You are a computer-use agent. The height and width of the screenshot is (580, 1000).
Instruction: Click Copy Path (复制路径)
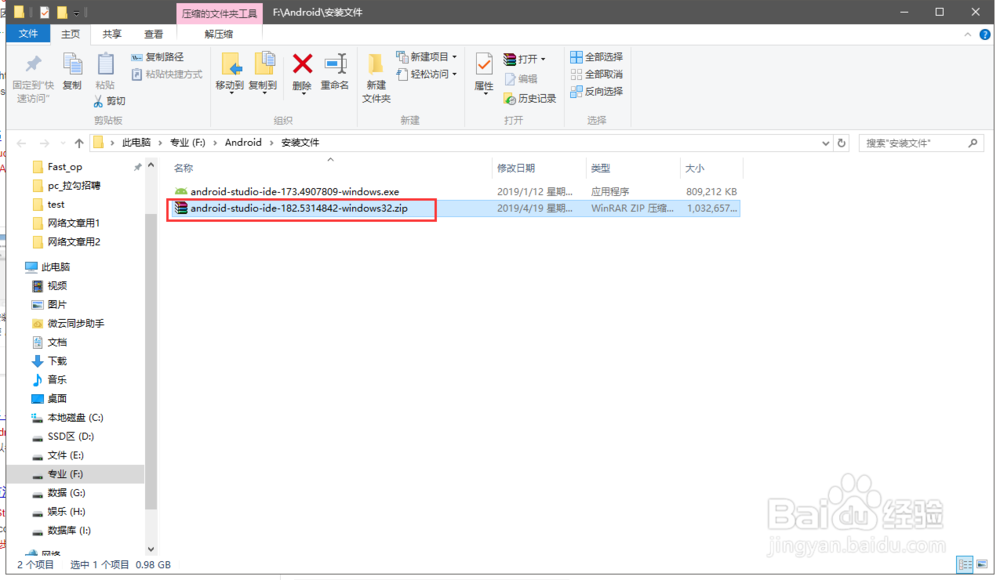tap(158, 57)
